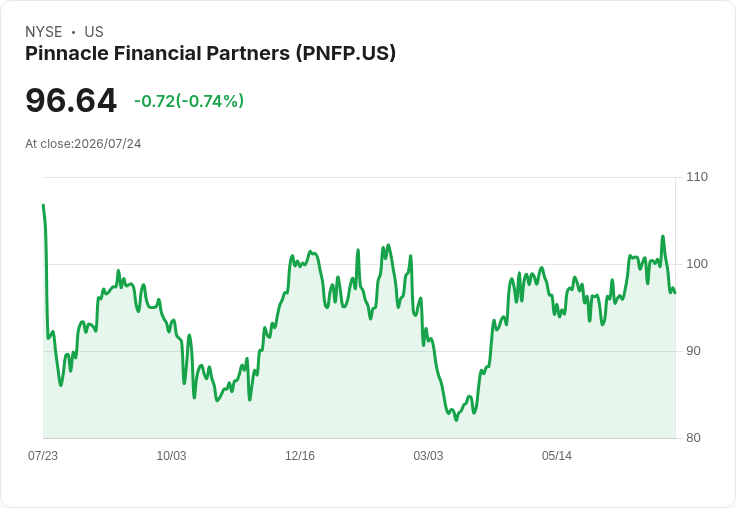Image resolution: width=736 pixels, height=508 pixels.
Task: Click the NYSE exchange label
Action: pyautogui.click(x=44, y=32)
